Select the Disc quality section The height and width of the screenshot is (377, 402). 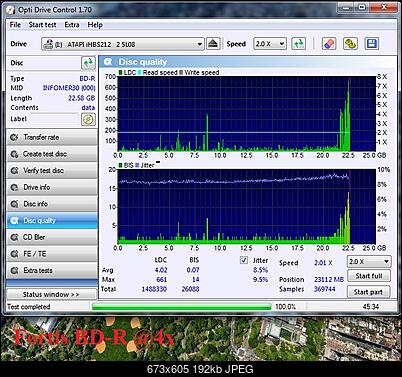(x=52, y=221)
